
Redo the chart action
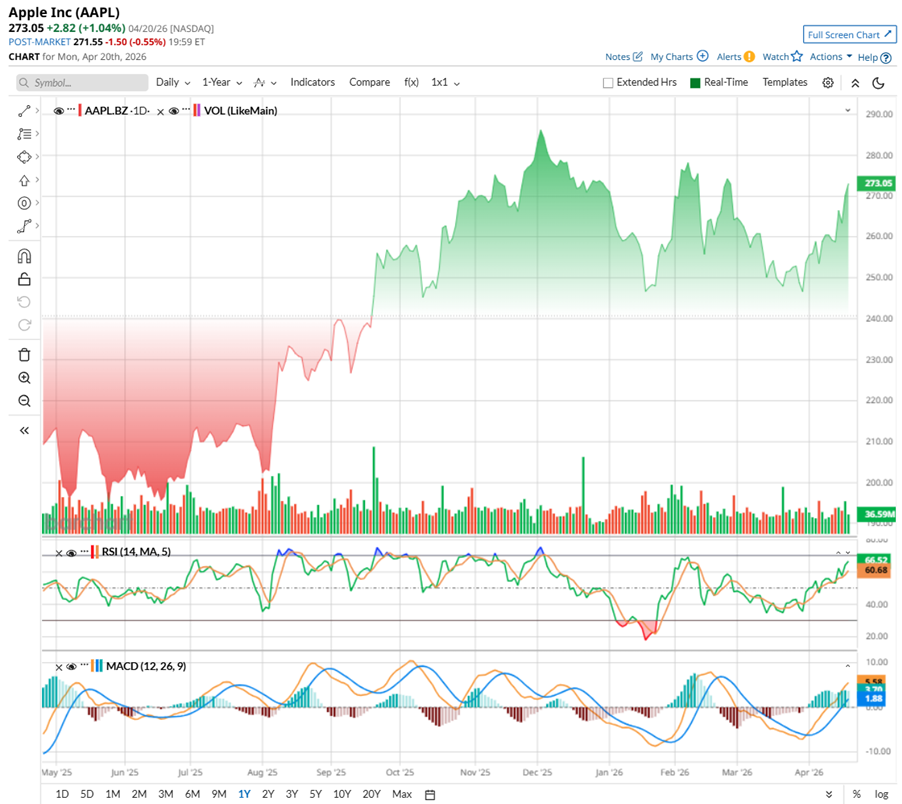24,325
